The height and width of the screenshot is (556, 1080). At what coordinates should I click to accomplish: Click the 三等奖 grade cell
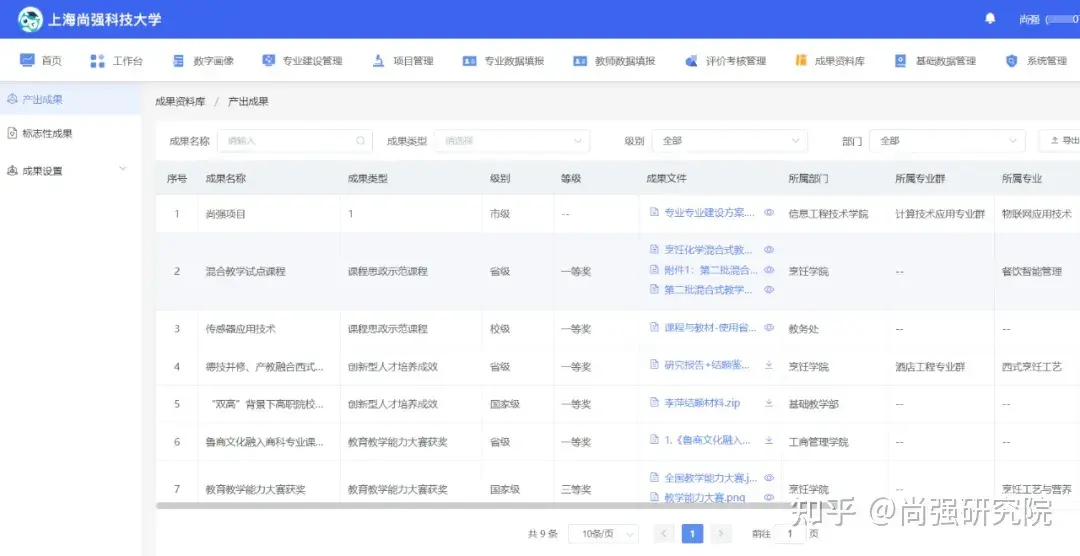[x=576, y=490]
